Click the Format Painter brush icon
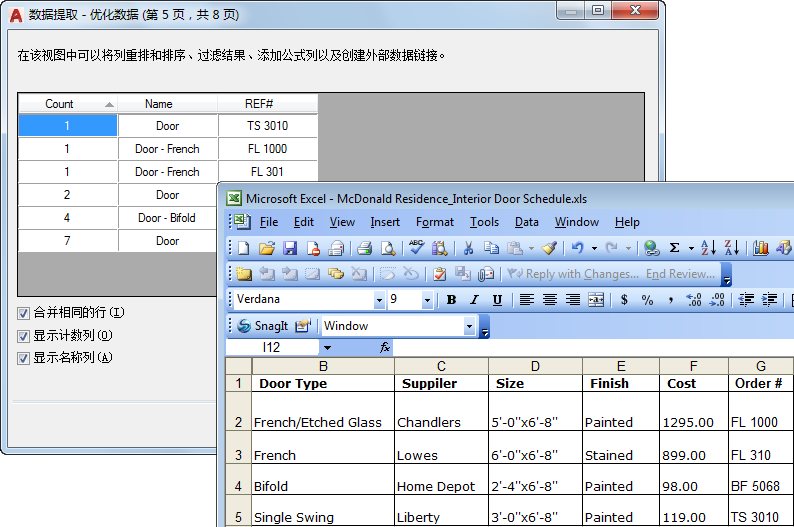 549,248
